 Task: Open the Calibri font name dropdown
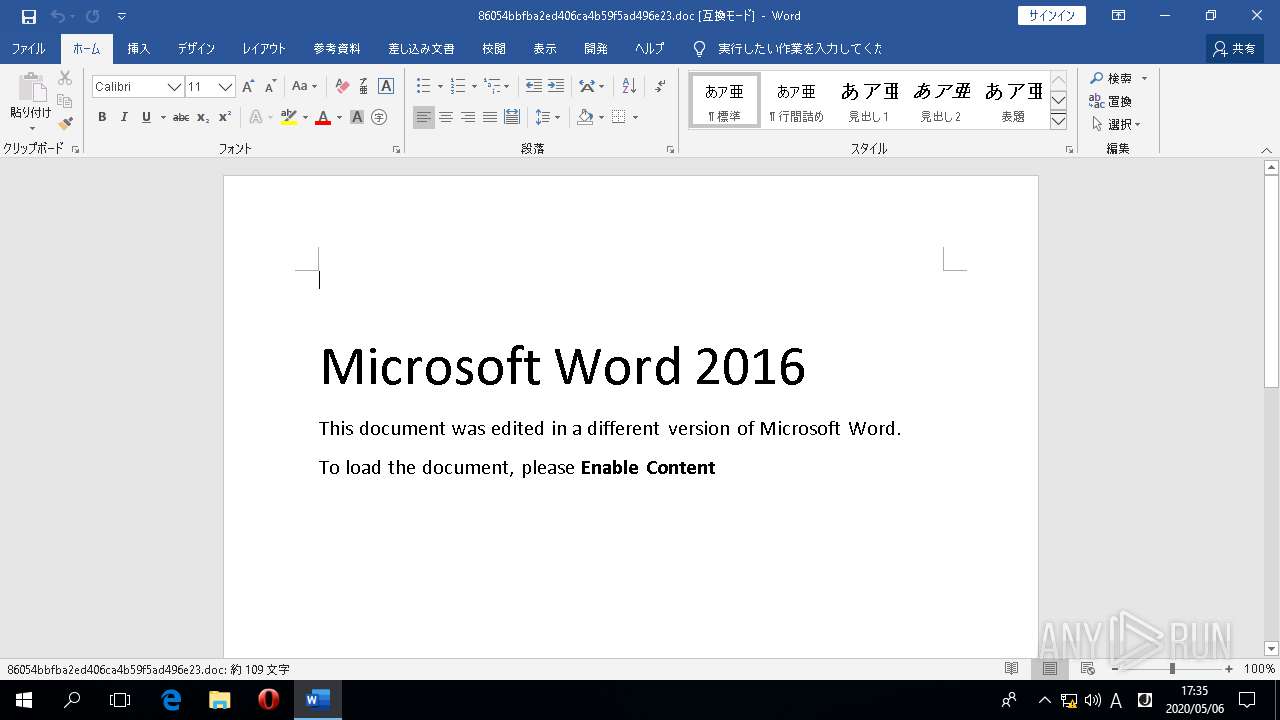[174, 87]
